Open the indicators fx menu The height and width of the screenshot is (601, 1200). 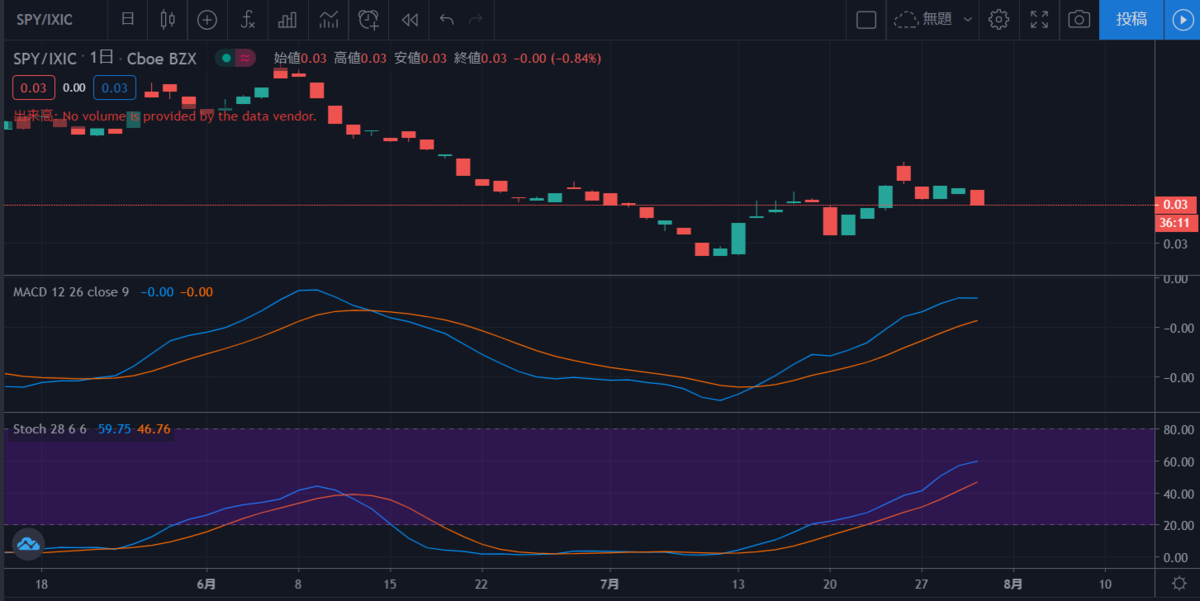[247, 19]
